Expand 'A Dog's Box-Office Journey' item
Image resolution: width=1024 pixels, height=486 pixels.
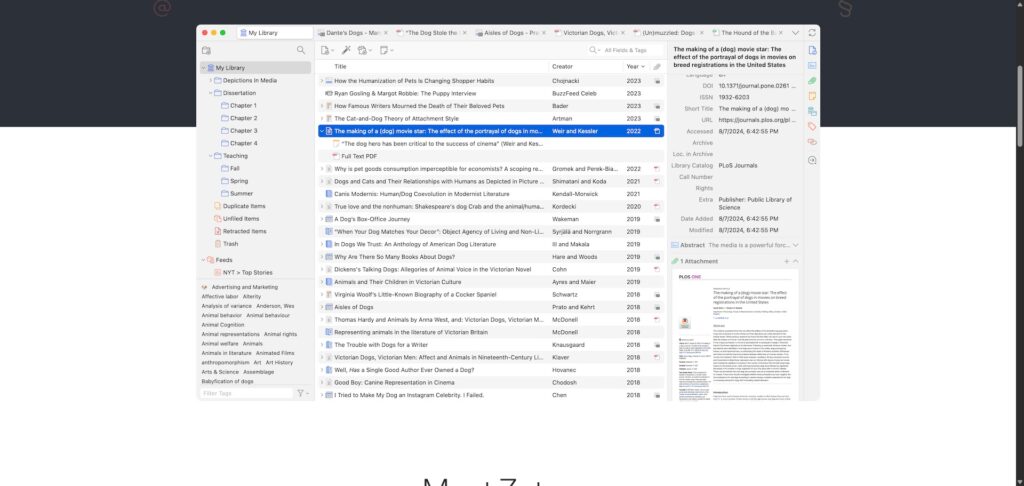coord(322,219)
